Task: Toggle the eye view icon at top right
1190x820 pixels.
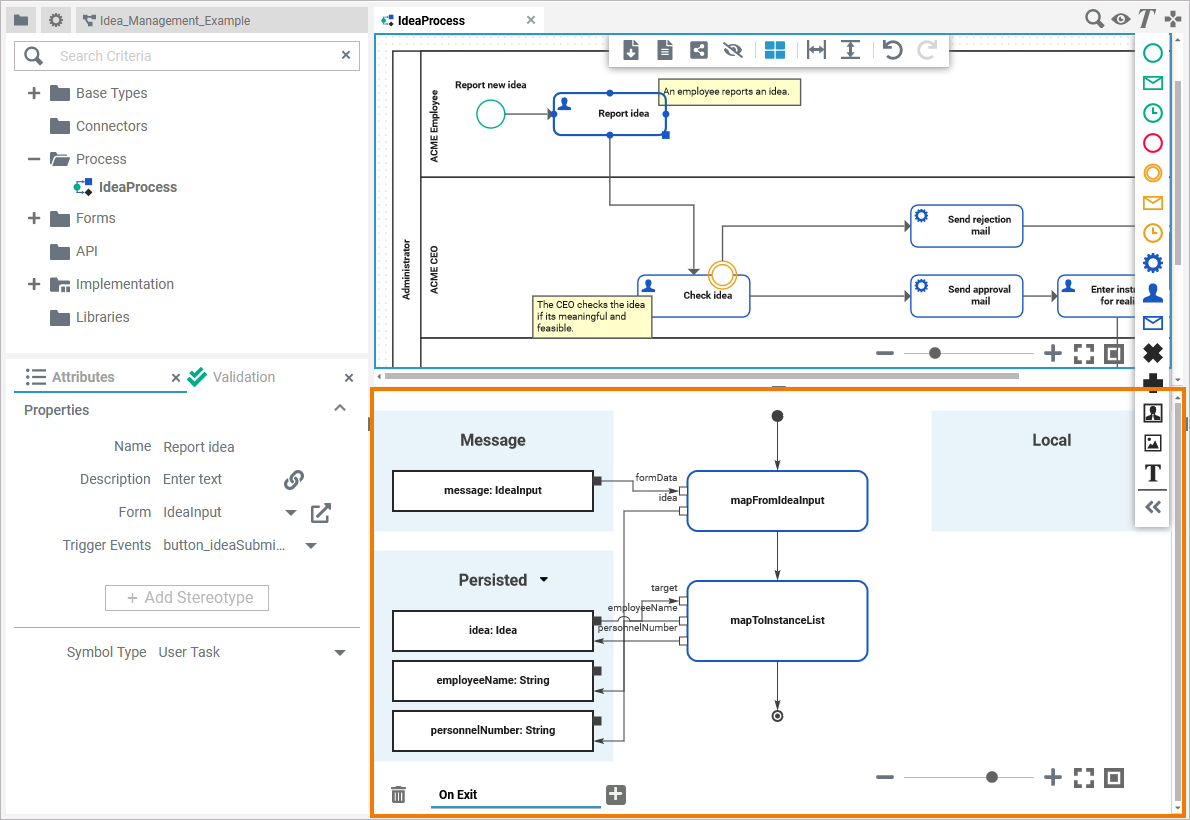Action: coord(1121,19)
